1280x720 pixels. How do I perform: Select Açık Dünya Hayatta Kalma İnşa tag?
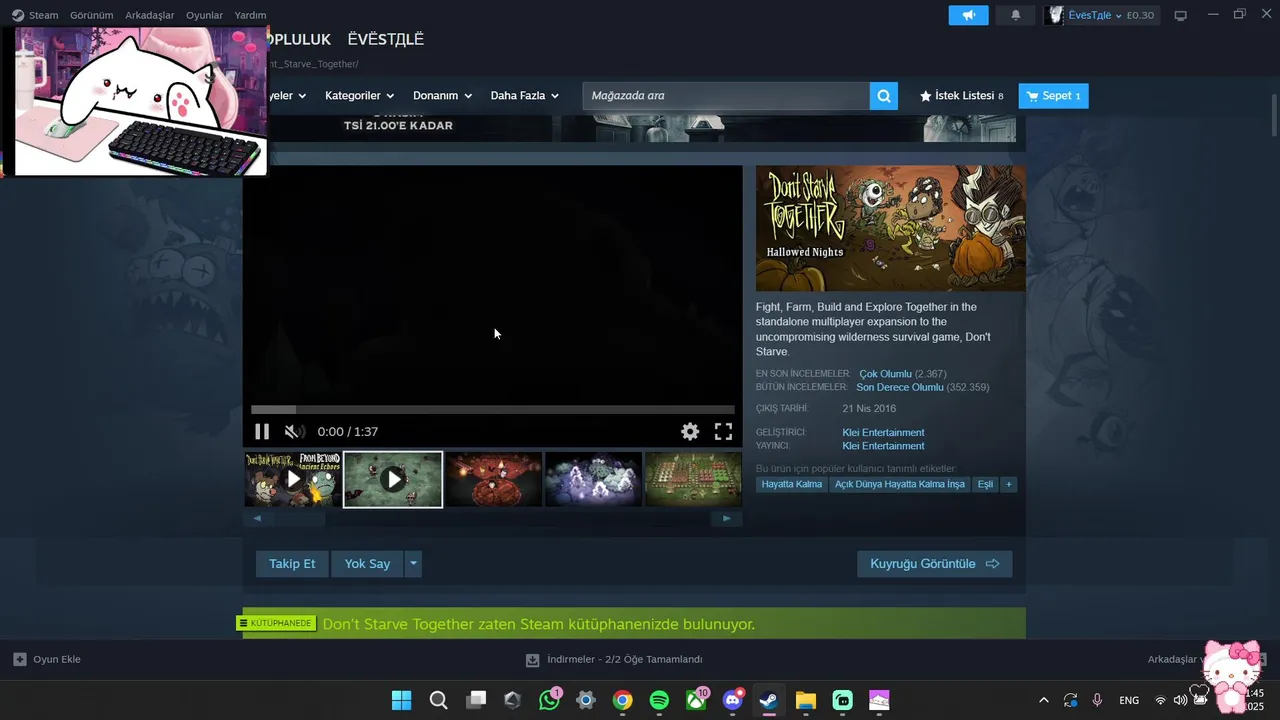[x=900, y=484]
